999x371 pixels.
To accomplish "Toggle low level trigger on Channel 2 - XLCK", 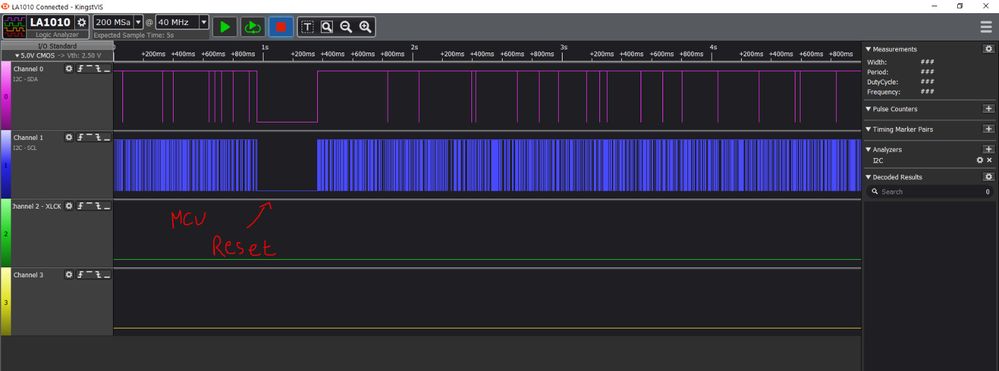I will pyautogui.click(x=107, y=206).
